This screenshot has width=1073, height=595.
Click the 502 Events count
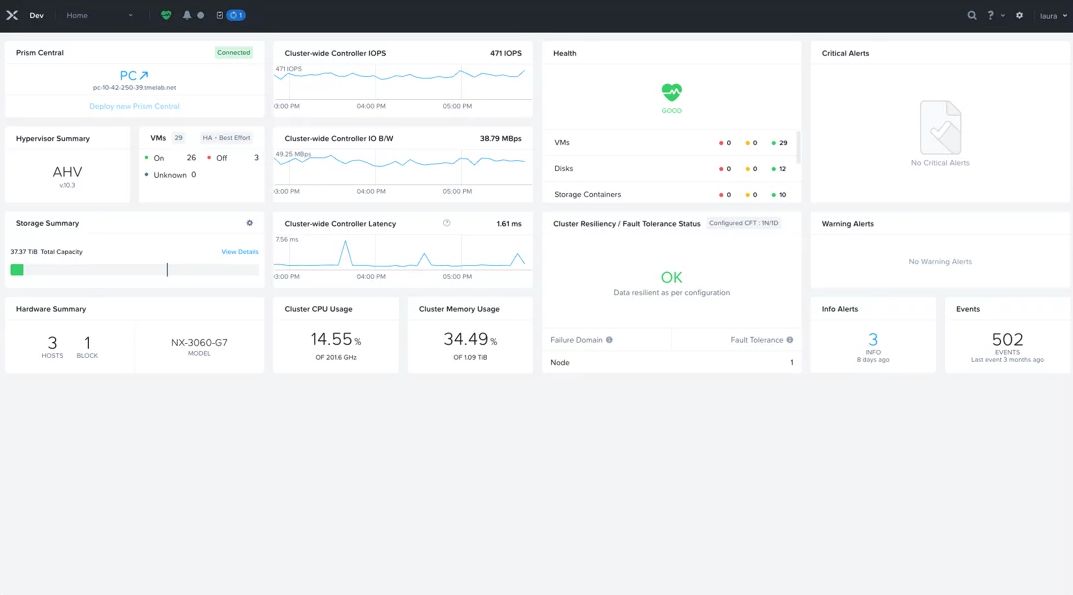[1007, 339]
